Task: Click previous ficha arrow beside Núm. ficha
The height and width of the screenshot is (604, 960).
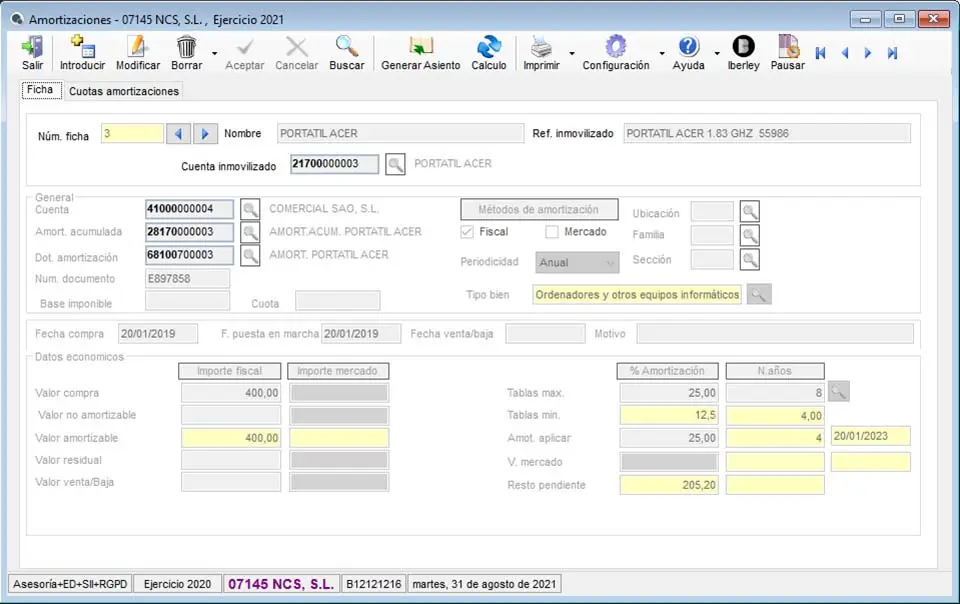Action: [x=178, y=133]
